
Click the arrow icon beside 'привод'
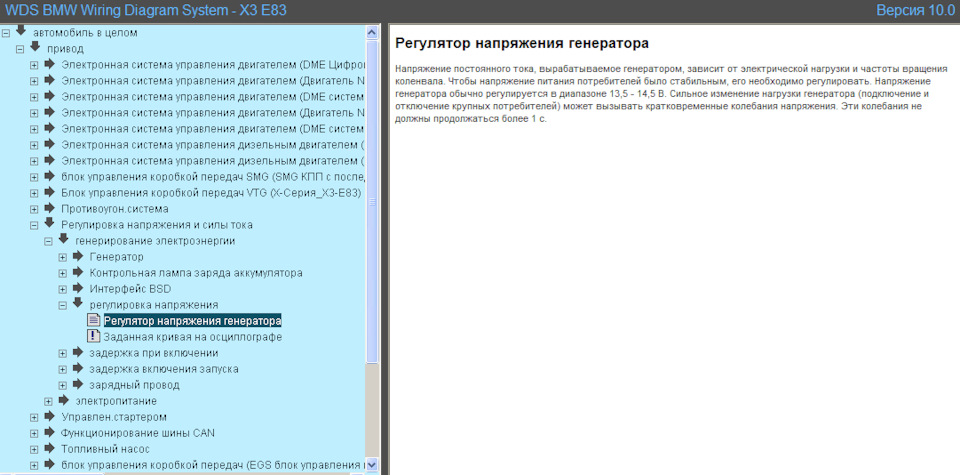point(35,47)
